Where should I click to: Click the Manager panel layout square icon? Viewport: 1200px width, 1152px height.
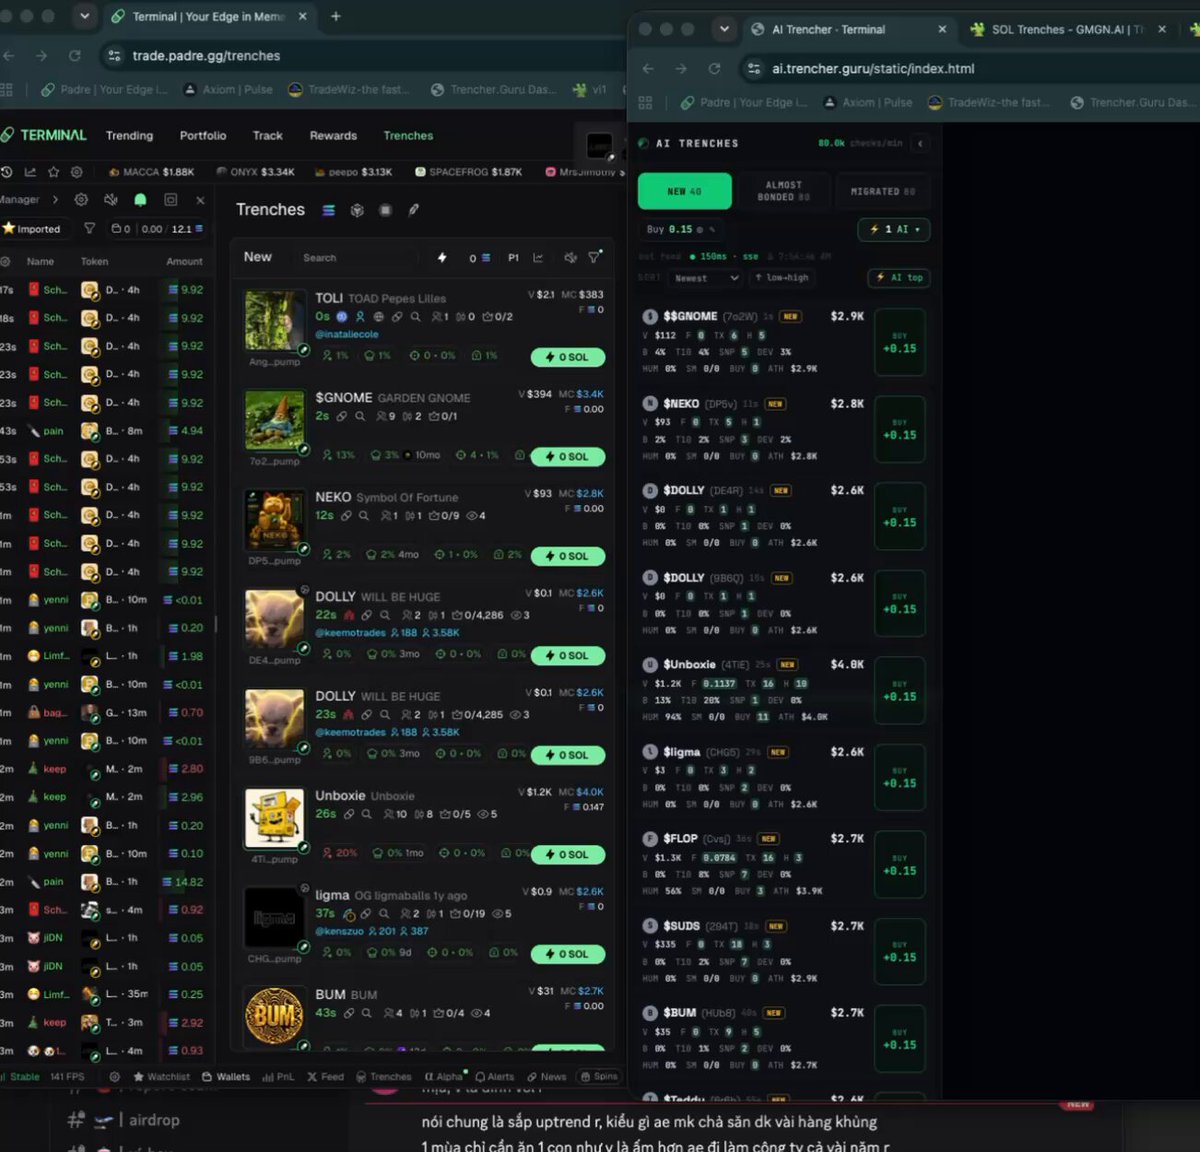[x=170, y=200]
